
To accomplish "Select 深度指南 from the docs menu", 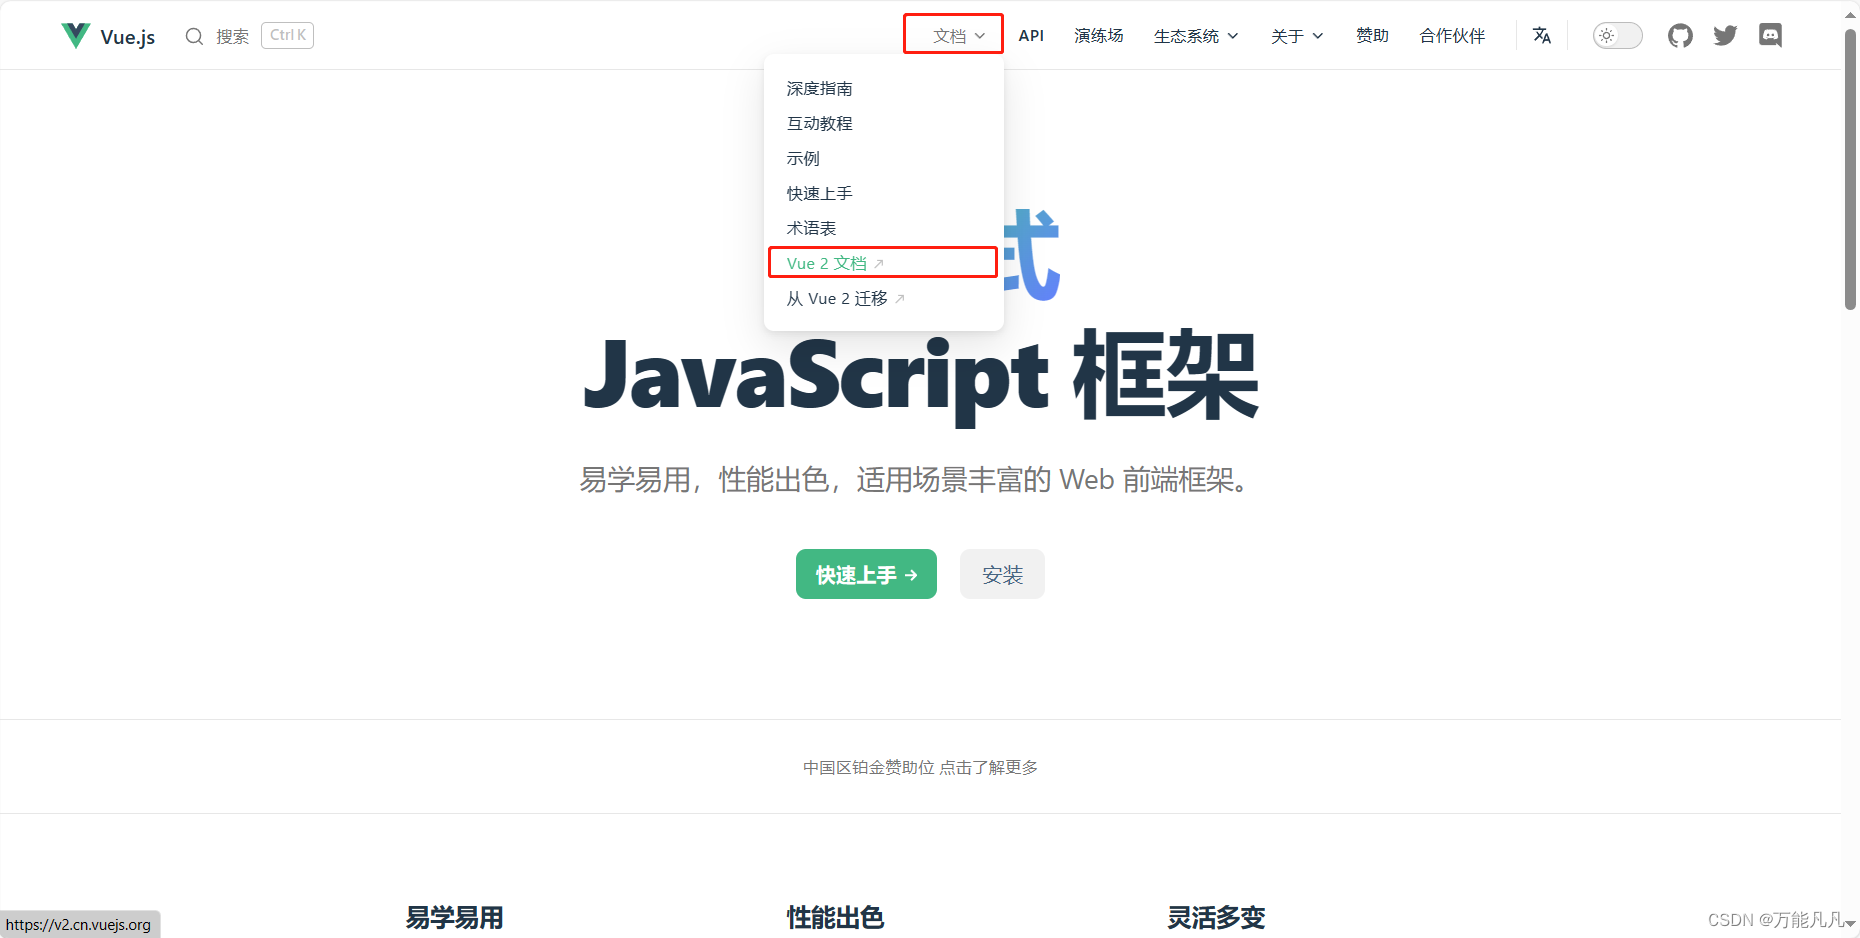I will 819,88.
